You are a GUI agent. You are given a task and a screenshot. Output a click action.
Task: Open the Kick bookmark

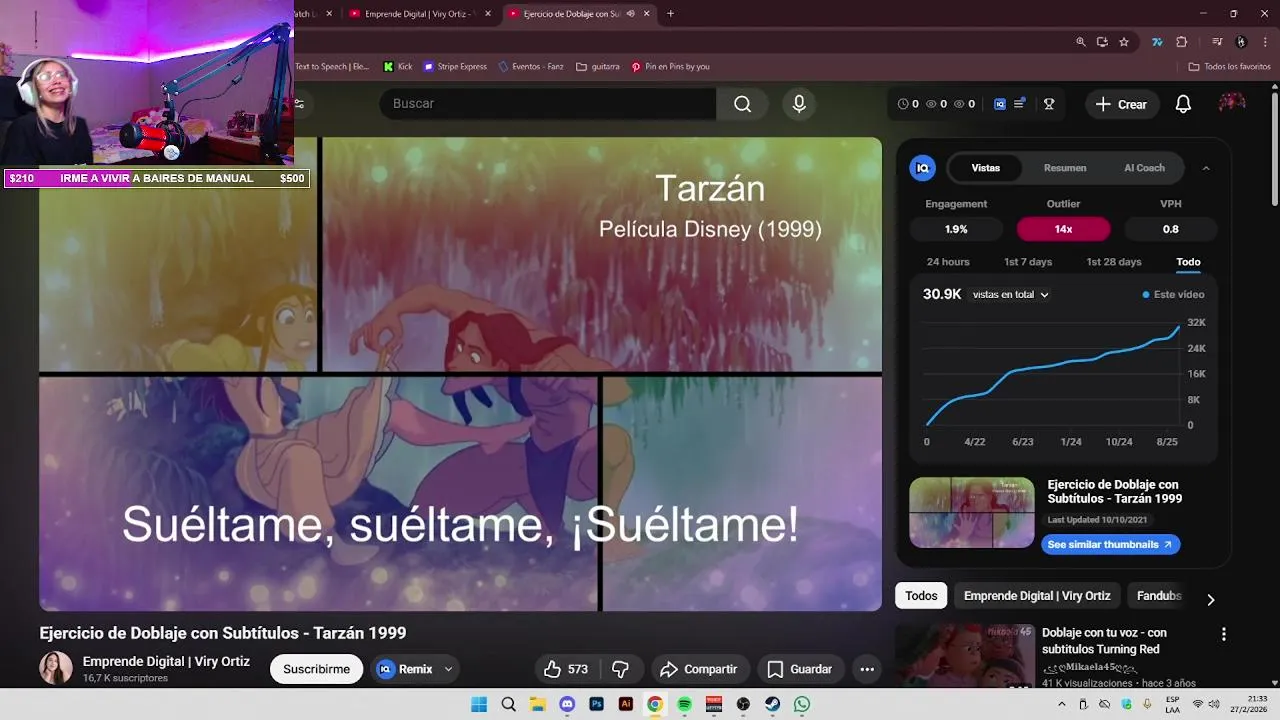click(398, 67)
